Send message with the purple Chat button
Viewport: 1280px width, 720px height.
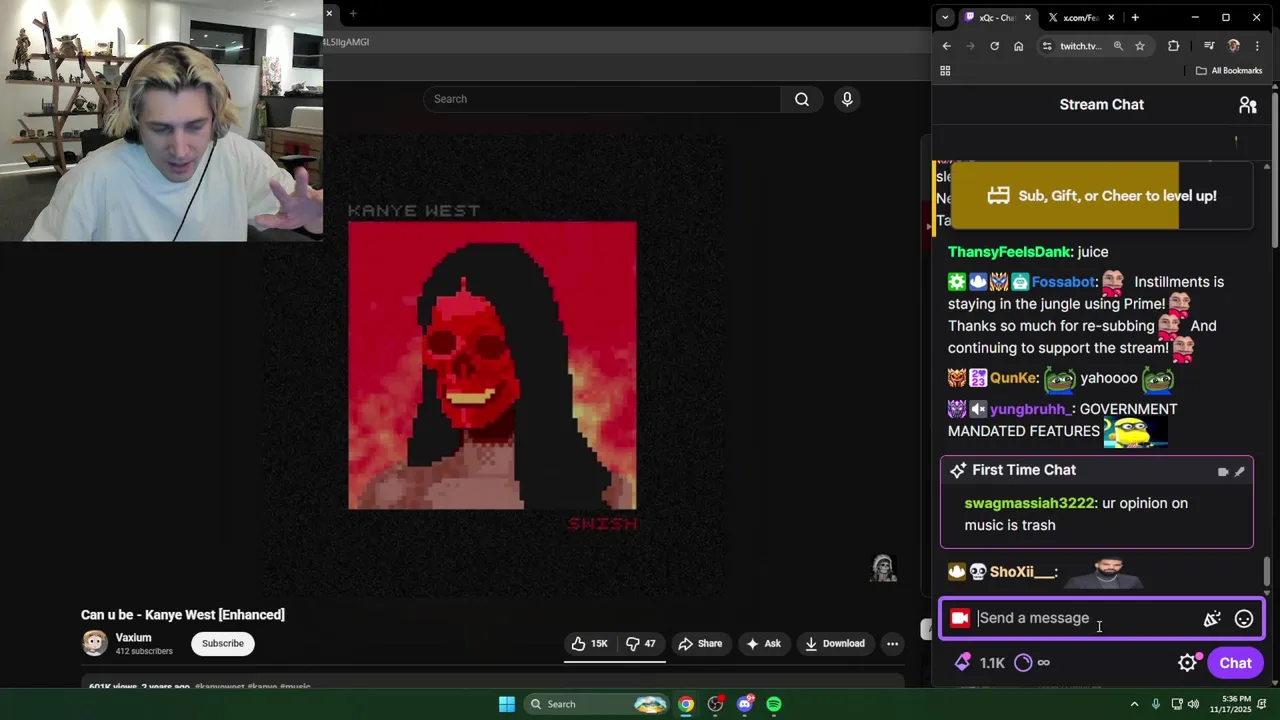pos(1235,663)
